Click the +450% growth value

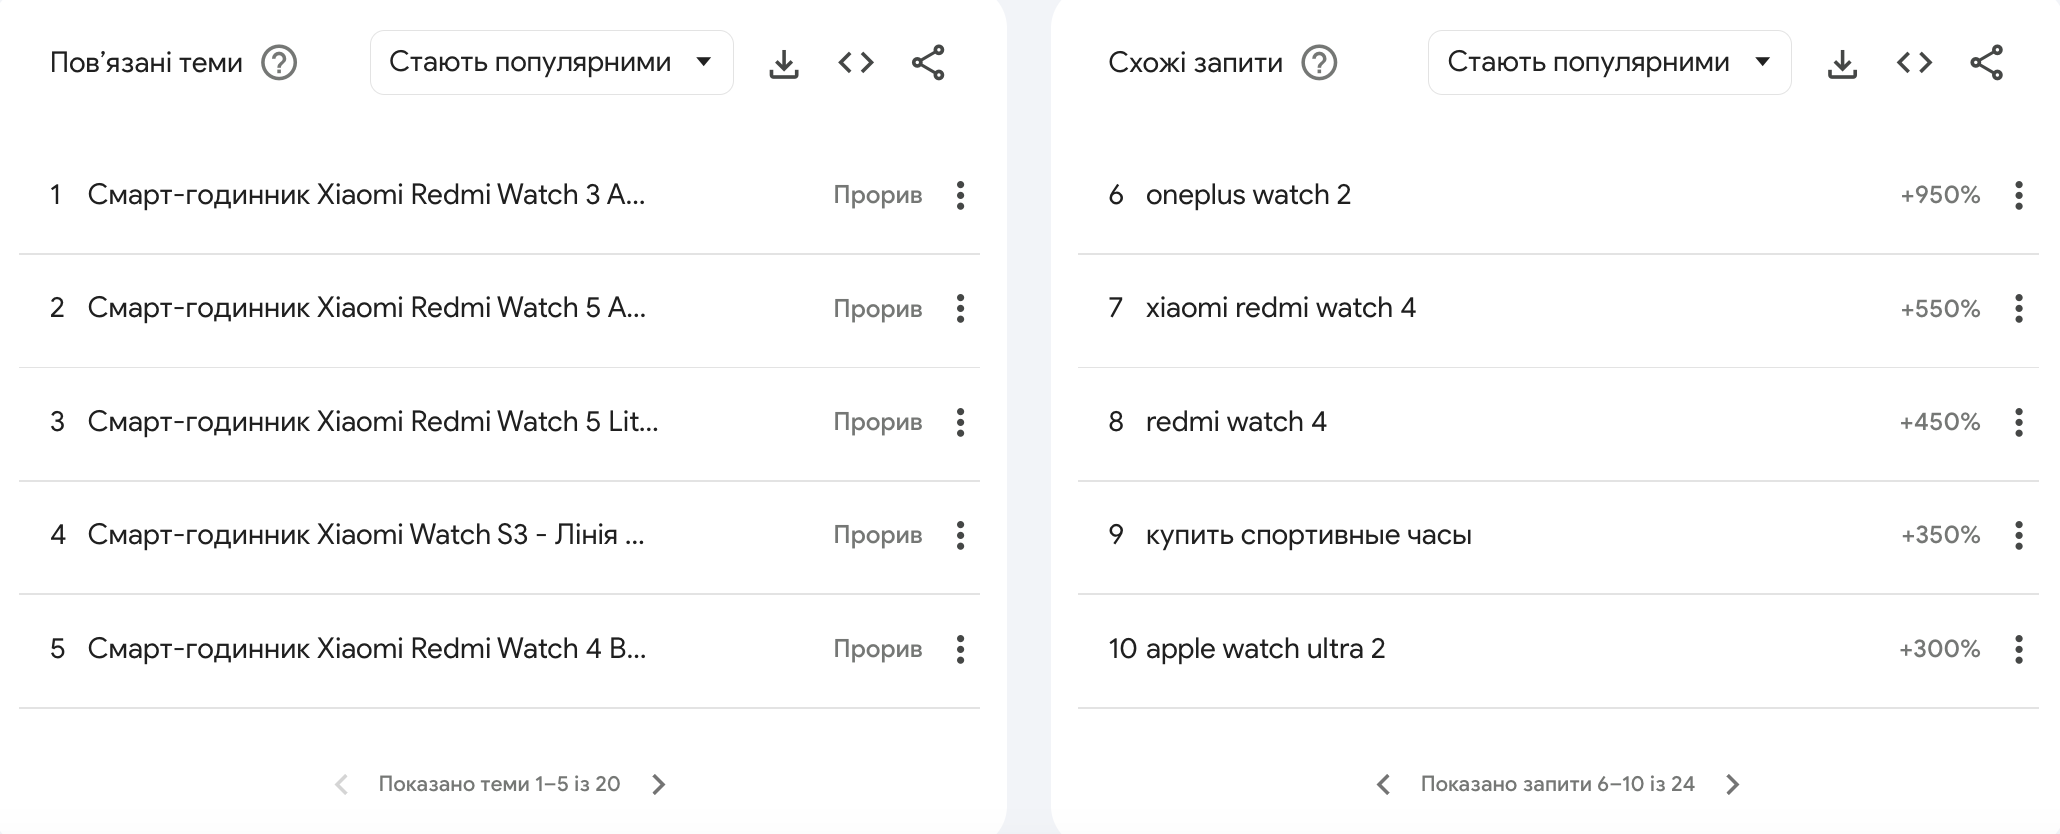pos(1940,422)
